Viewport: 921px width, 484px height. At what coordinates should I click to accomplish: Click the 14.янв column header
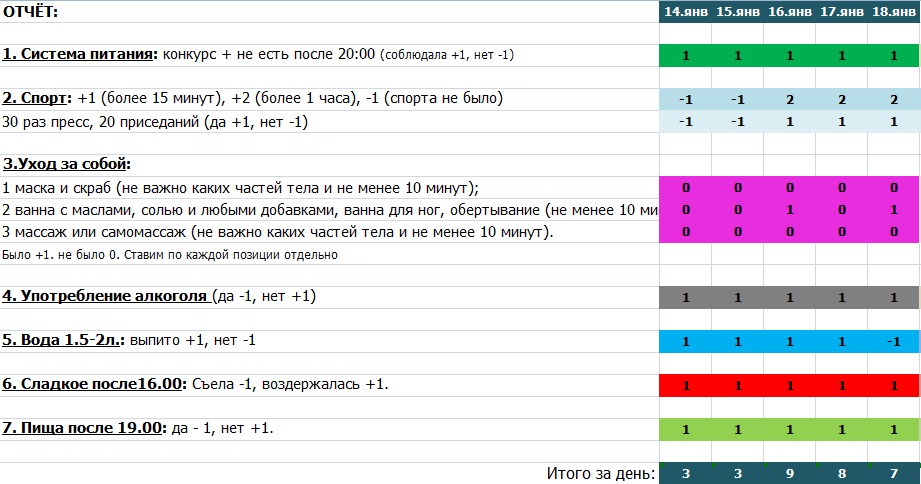coord(685,12)
